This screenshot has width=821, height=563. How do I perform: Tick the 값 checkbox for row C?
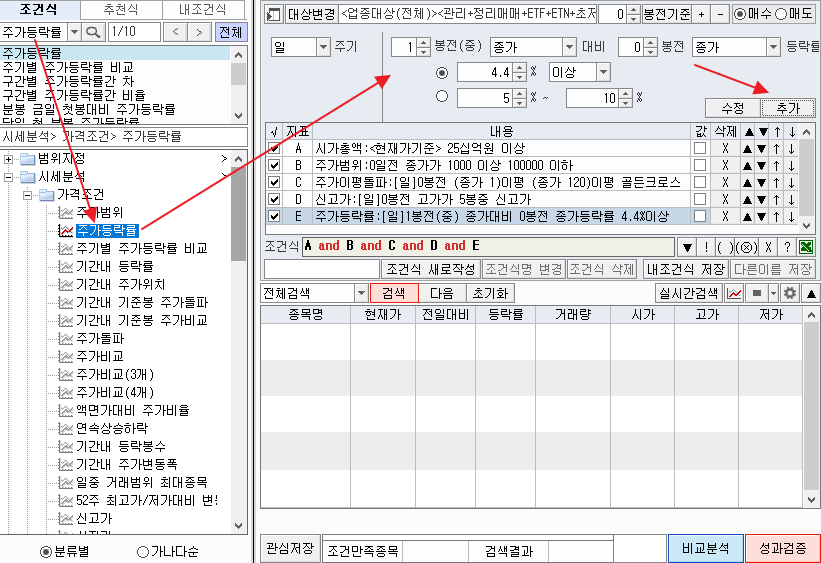700,182
